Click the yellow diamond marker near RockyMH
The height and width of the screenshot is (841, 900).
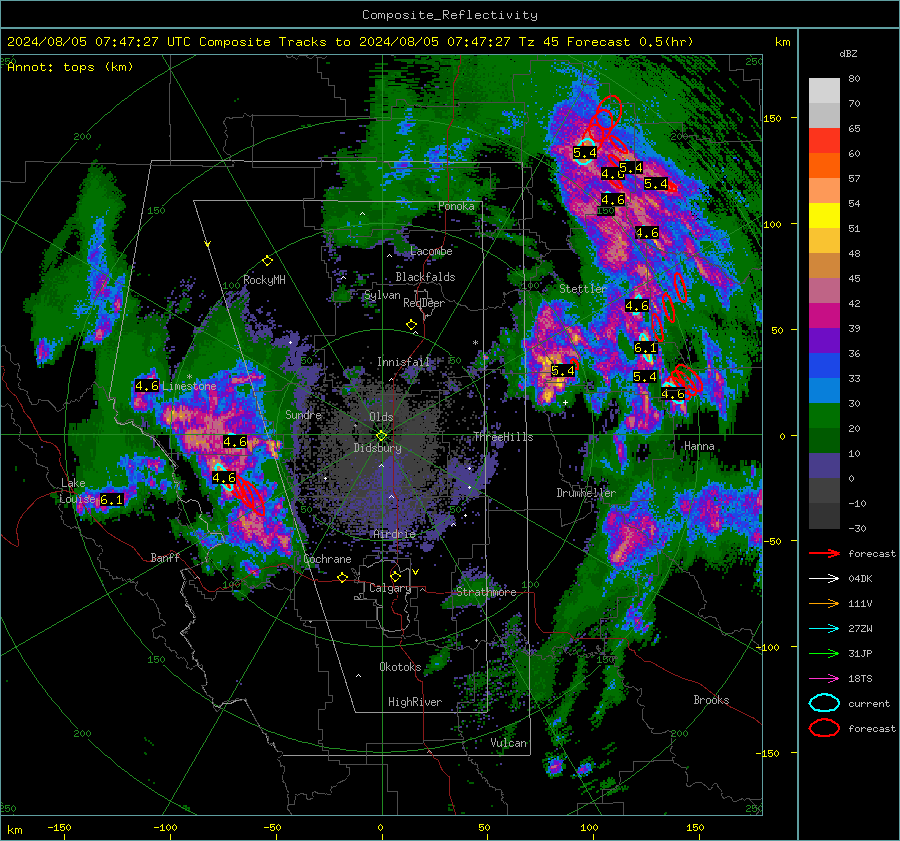[x=267, y=261]
